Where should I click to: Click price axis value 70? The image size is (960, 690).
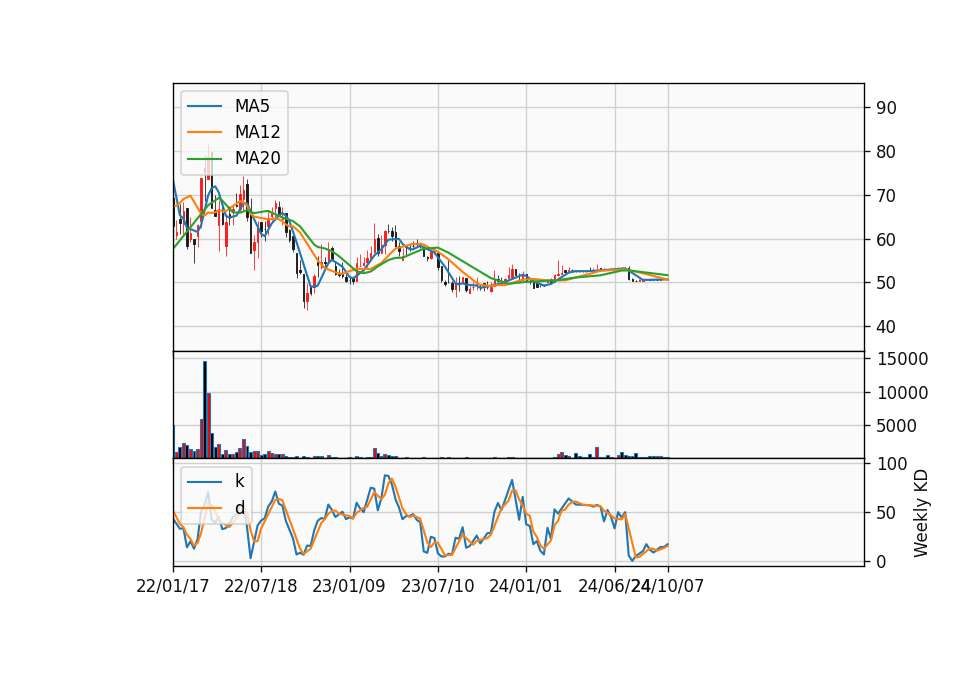point(887,196)
